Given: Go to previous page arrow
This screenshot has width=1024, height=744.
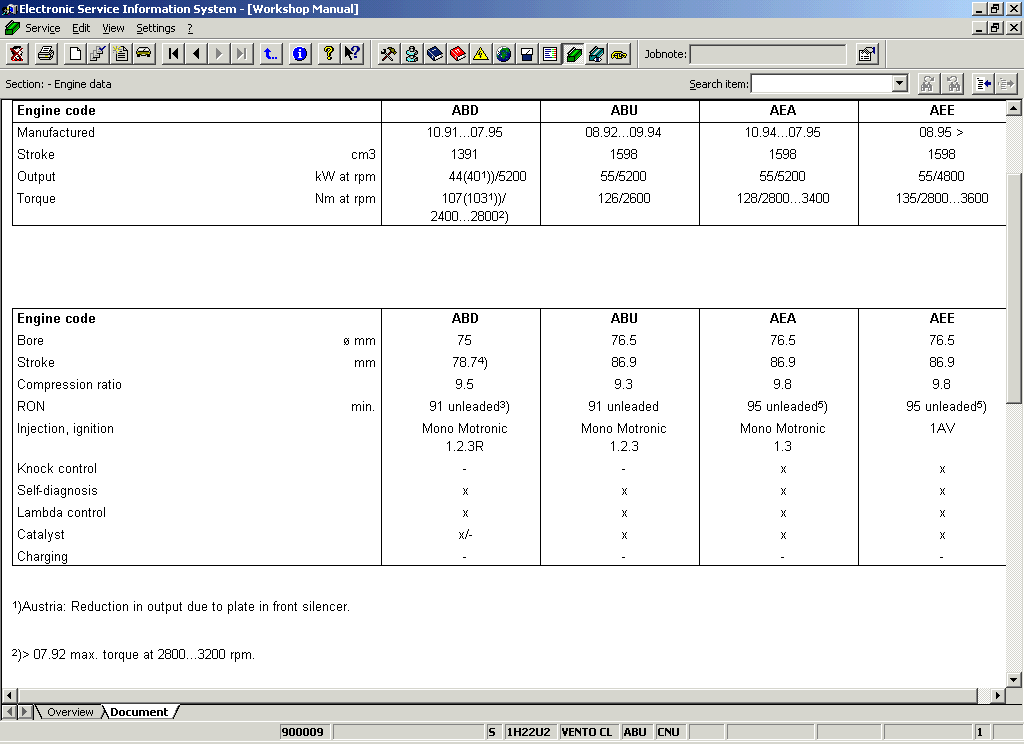Looking at the screenshot, I should (196, 54).
